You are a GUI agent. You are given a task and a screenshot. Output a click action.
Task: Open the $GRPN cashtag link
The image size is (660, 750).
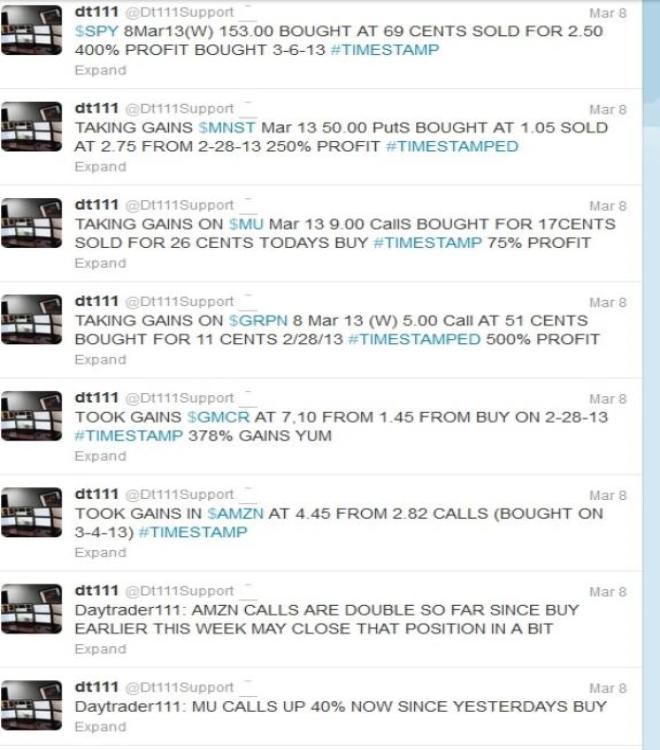[x=258, y=320]
